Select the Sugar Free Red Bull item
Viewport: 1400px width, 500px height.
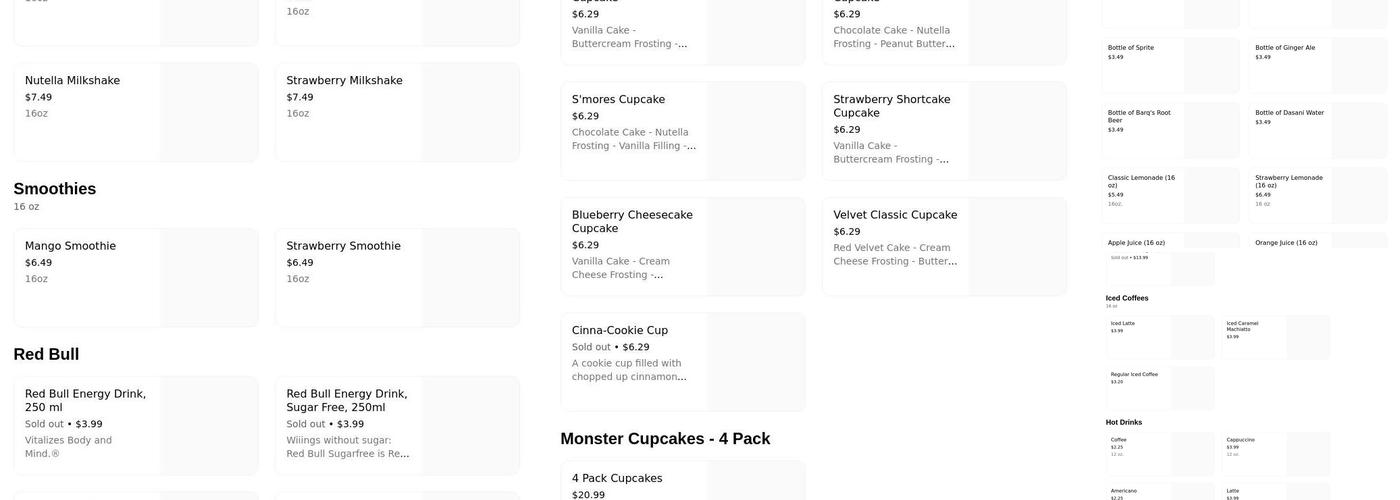[397, 425]
